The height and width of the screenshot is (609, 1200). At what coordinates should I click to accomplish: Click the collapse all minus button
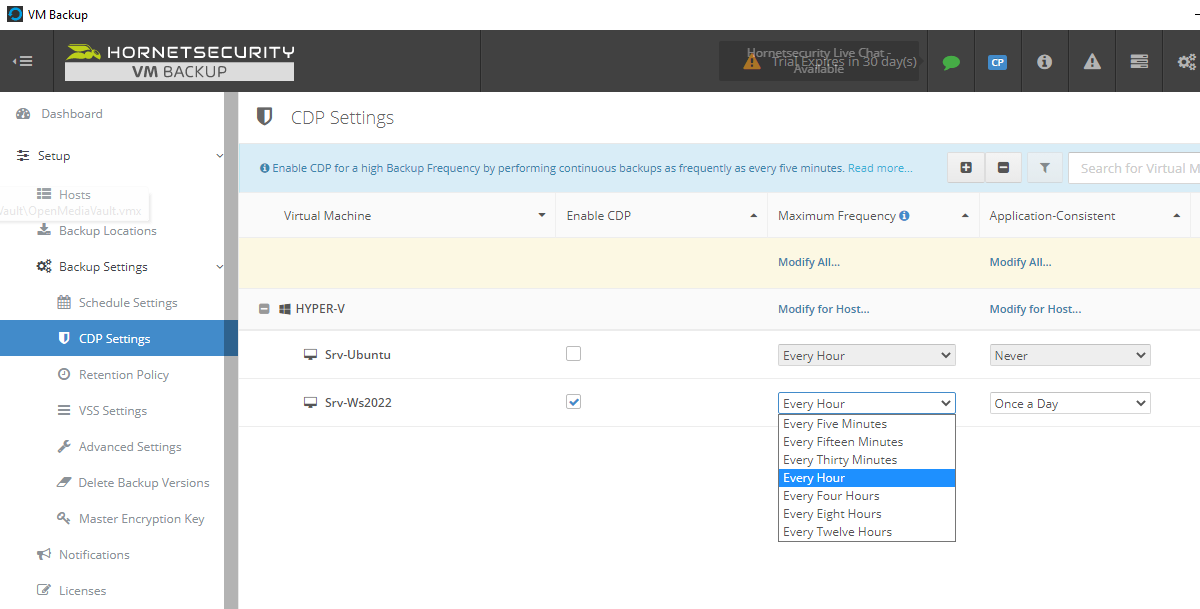1003,168
